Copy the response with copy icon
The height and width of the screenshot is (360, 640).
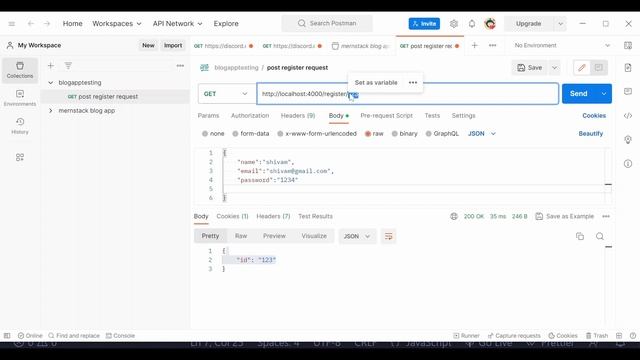pyautogui.click(x=580, y=236)
